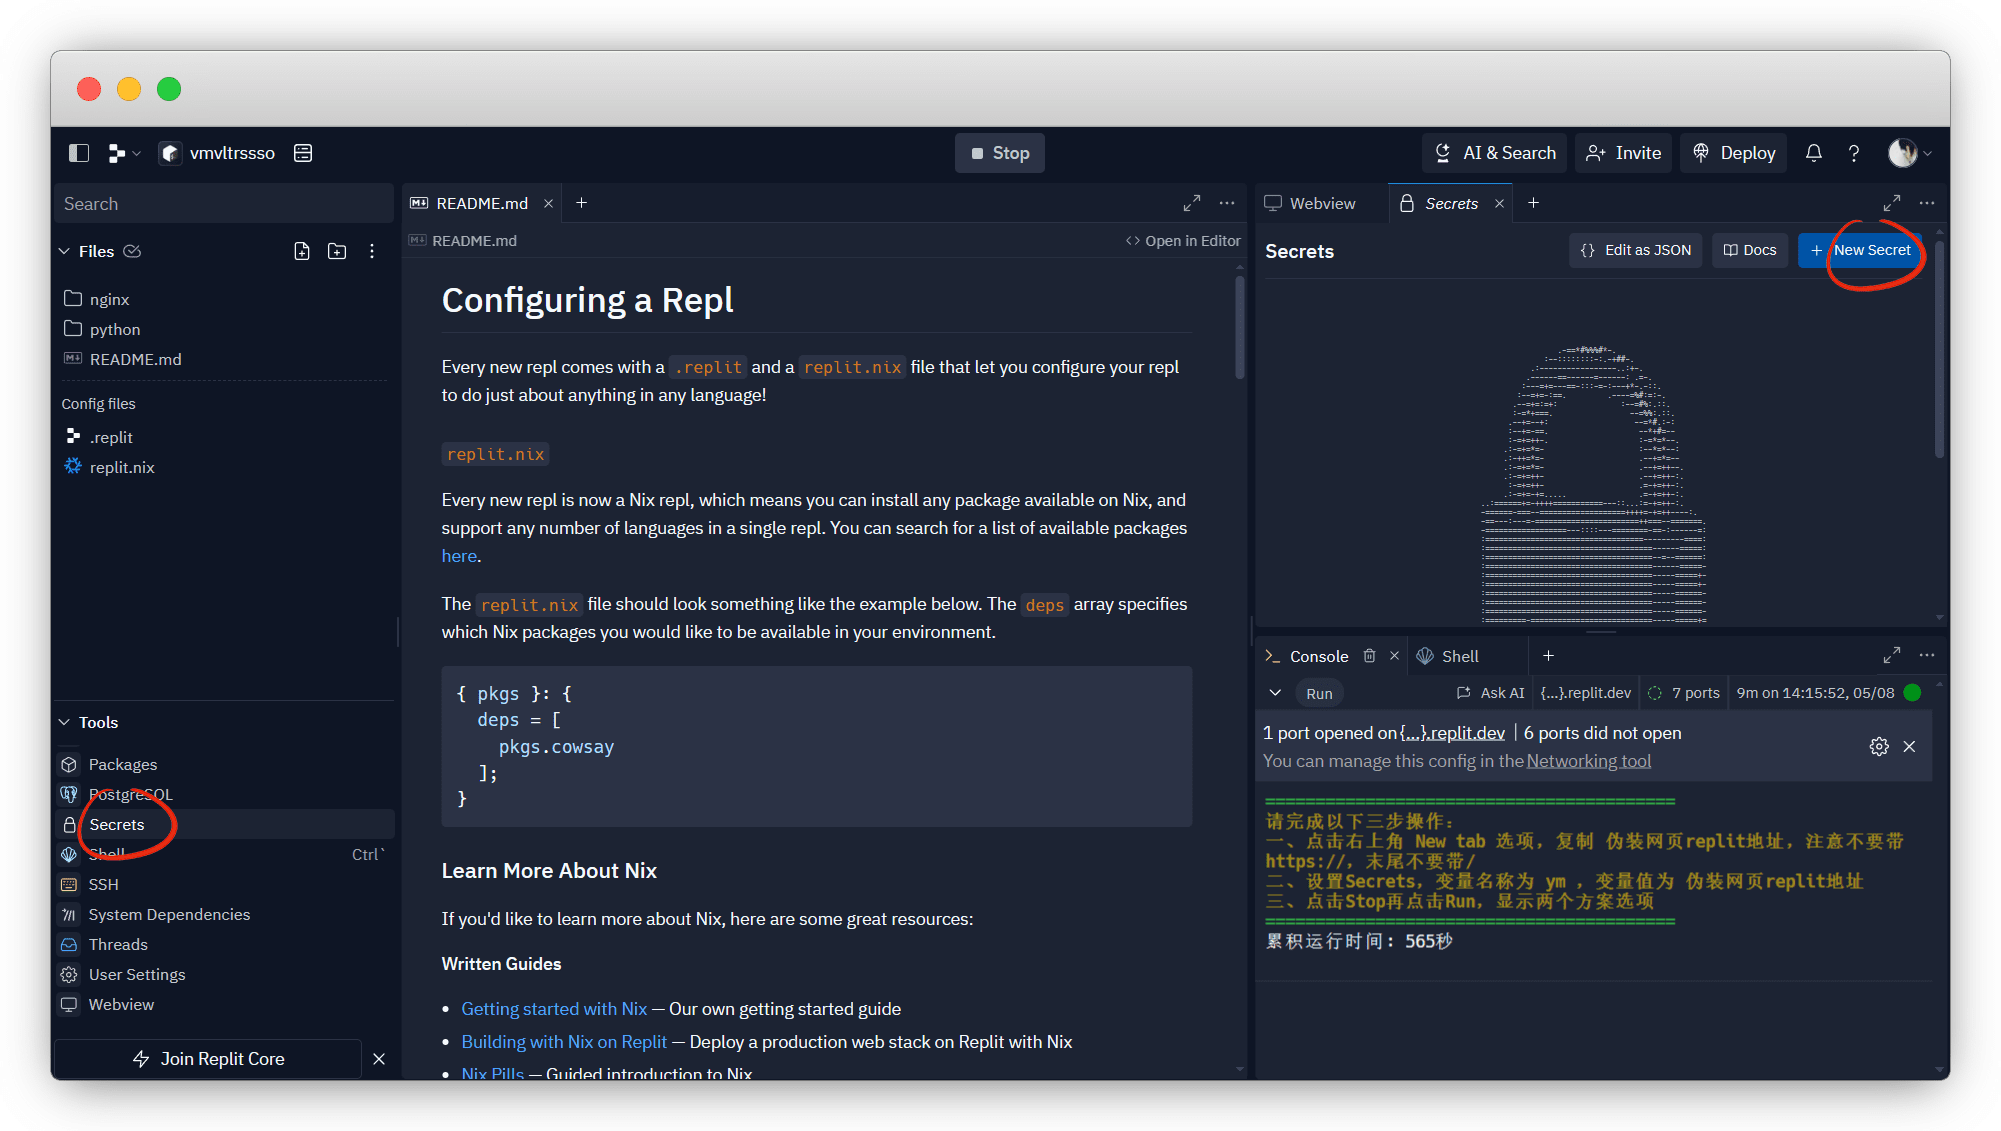Add a new tab in editor pane
Image resolution: width=2001 pixels, height=1131 pixels.
pos(581,203)
